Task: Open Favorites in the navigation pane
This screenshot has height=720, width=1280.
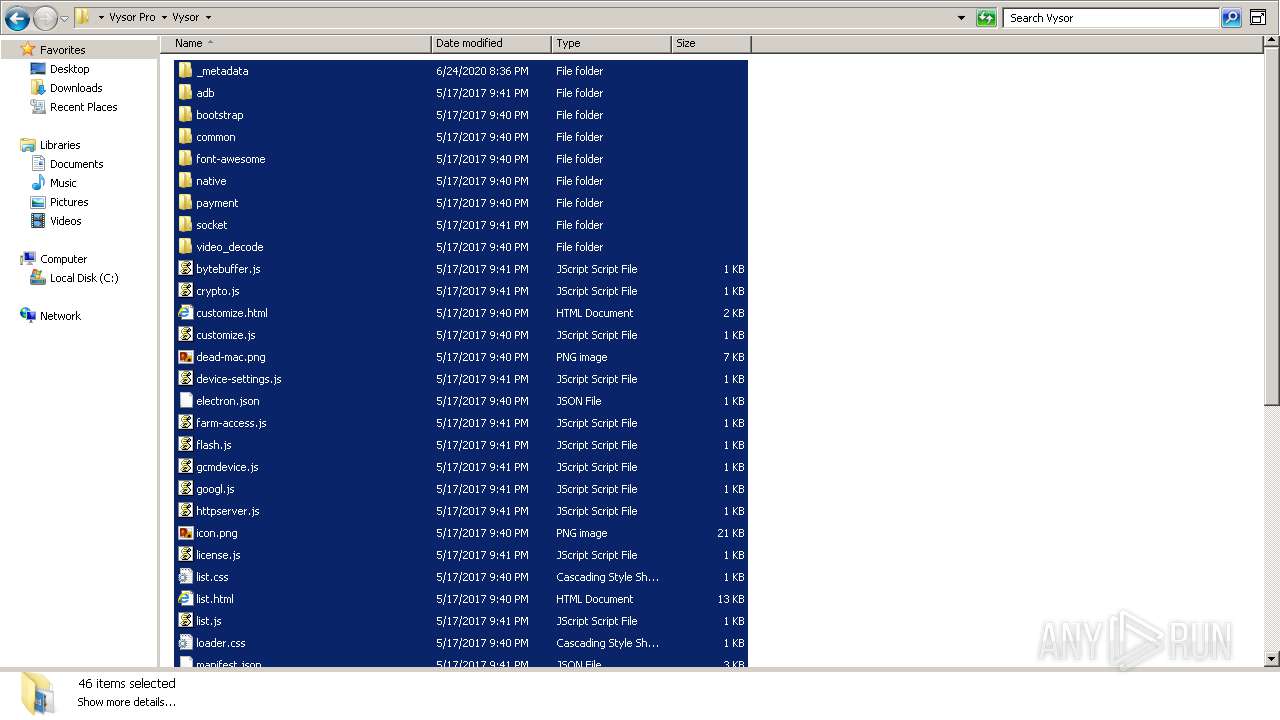Action: coord(62,50)
